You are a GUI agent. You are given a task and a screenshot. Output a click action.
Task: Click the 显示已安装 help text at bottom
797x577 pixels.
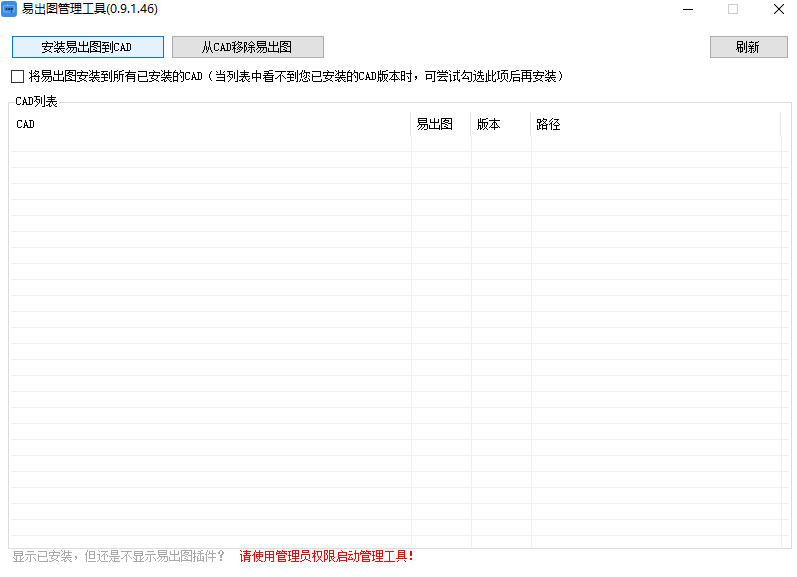[118, 556]
